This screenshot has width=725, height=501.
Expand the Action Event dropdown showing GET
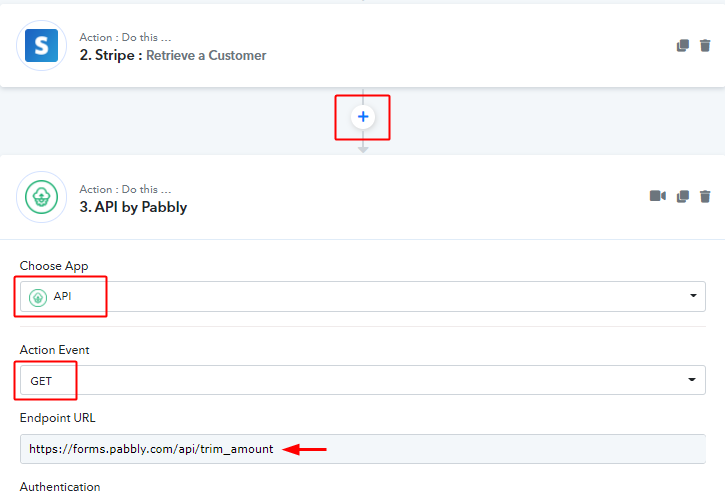coord(362,380)
